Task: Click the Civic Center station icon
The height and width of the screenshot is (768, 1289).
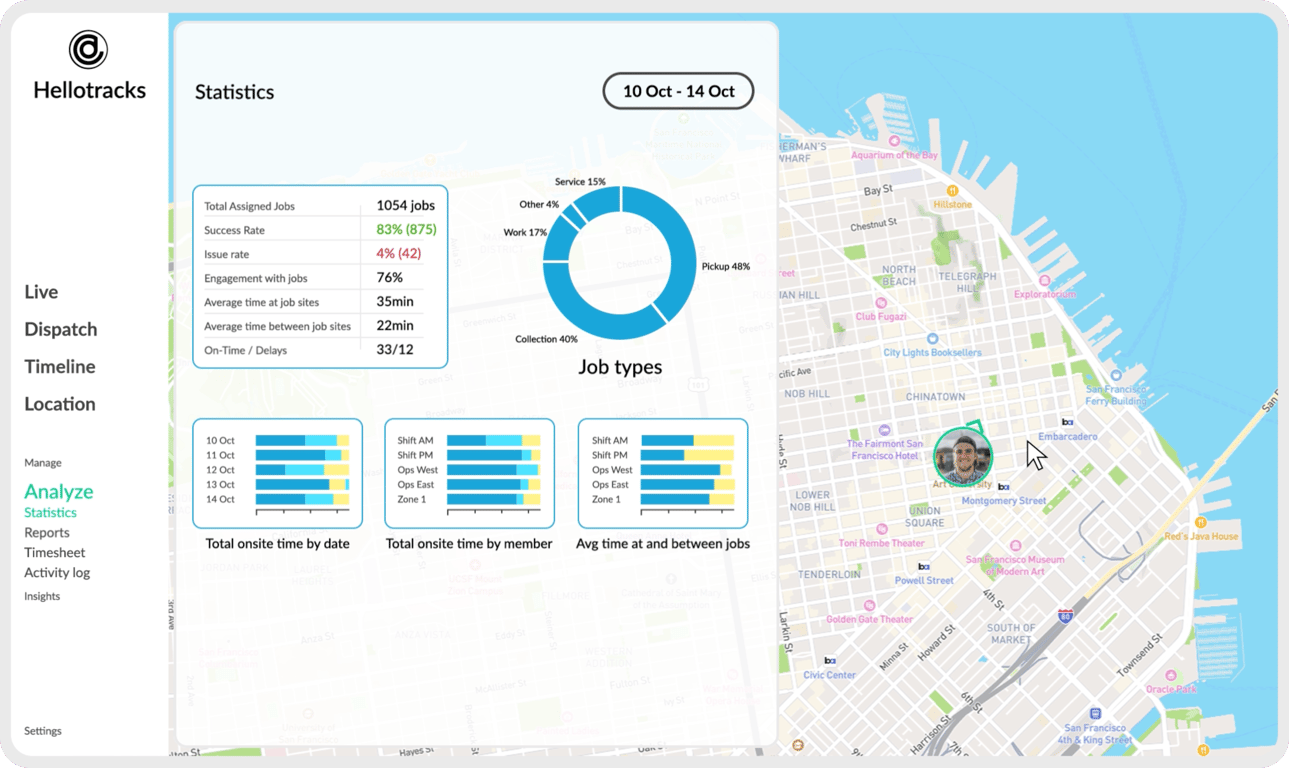Action: tap(829, 661)
